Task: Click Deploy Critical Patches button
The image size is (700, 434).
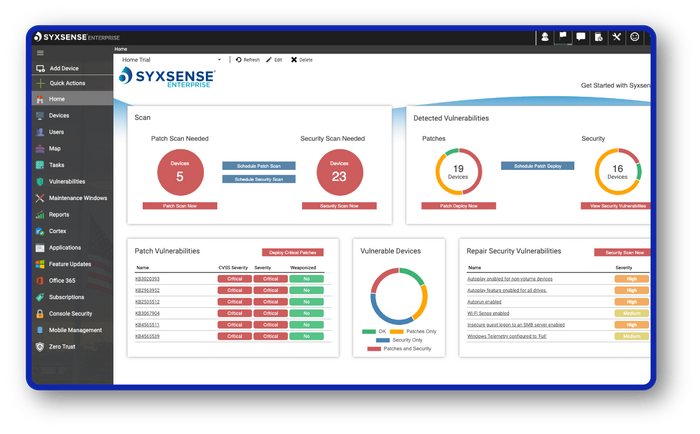Action: click(x=293, y=253)
